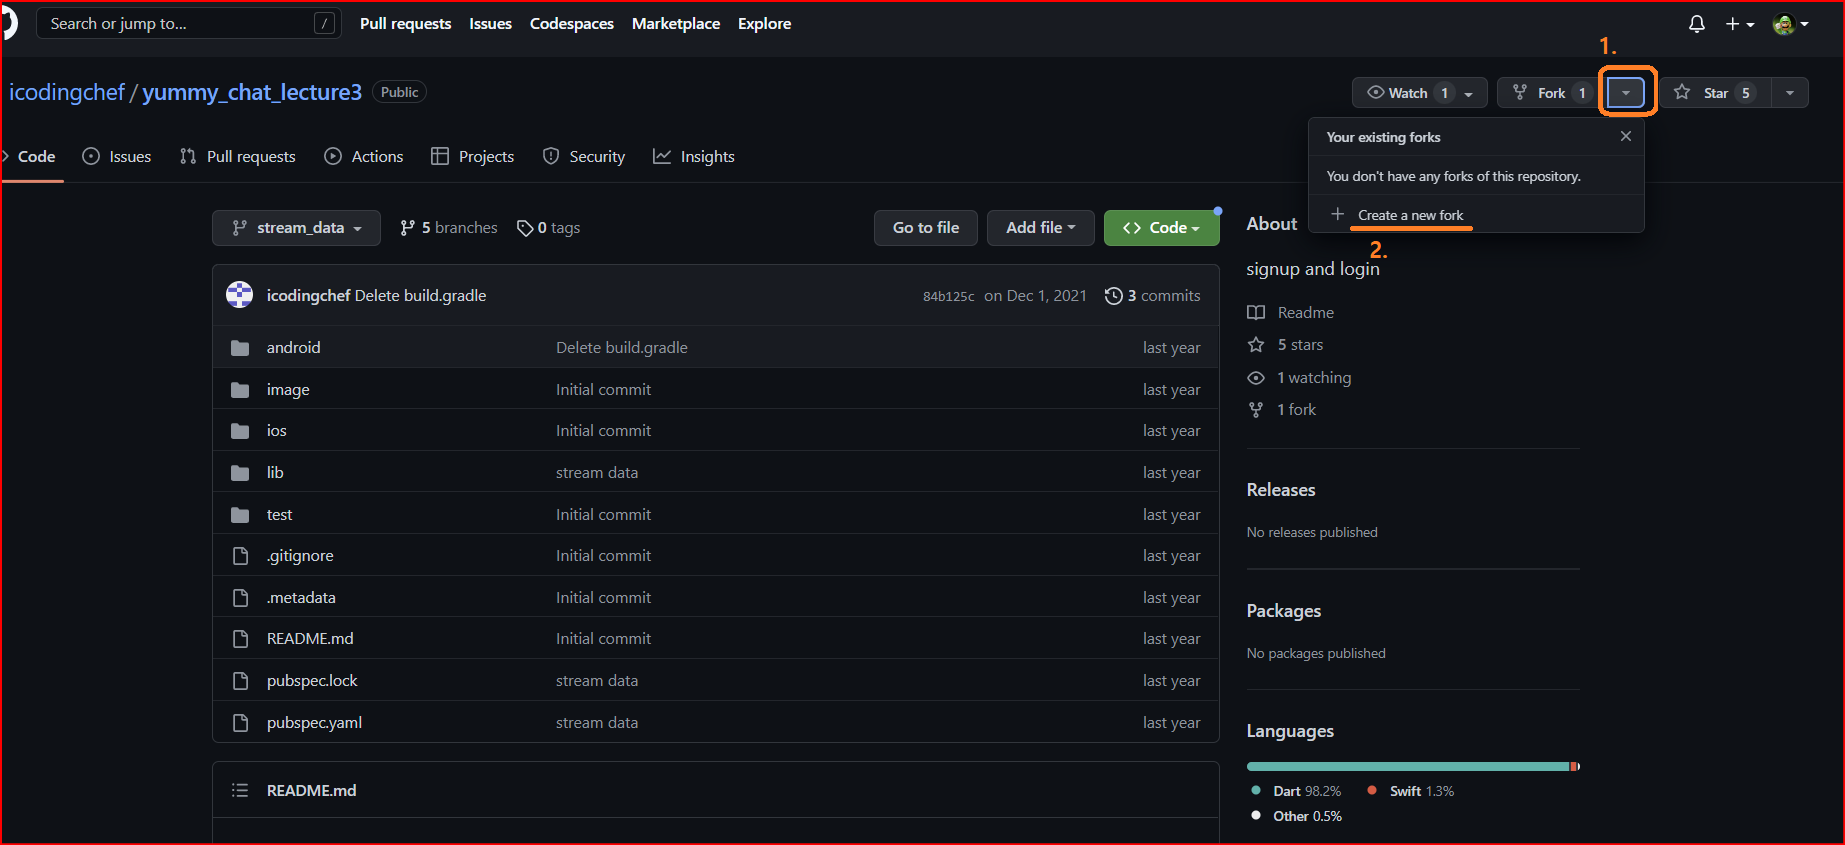Open the android folder
The height and width of the screenshot is (845, 1845).
[293, 348]
